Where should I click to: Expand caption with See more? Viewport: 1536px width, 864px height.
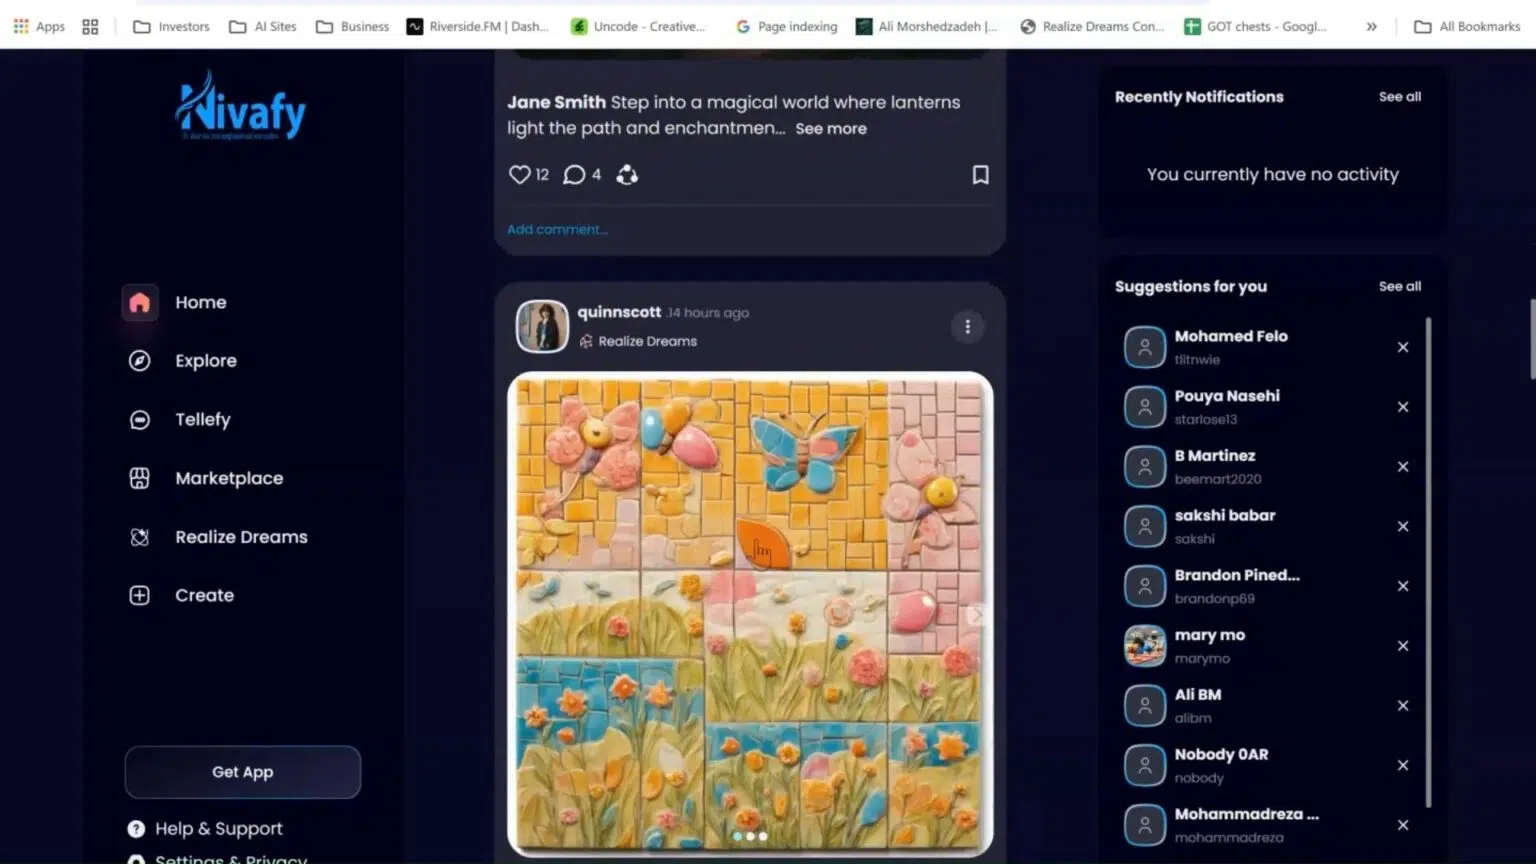831,128
